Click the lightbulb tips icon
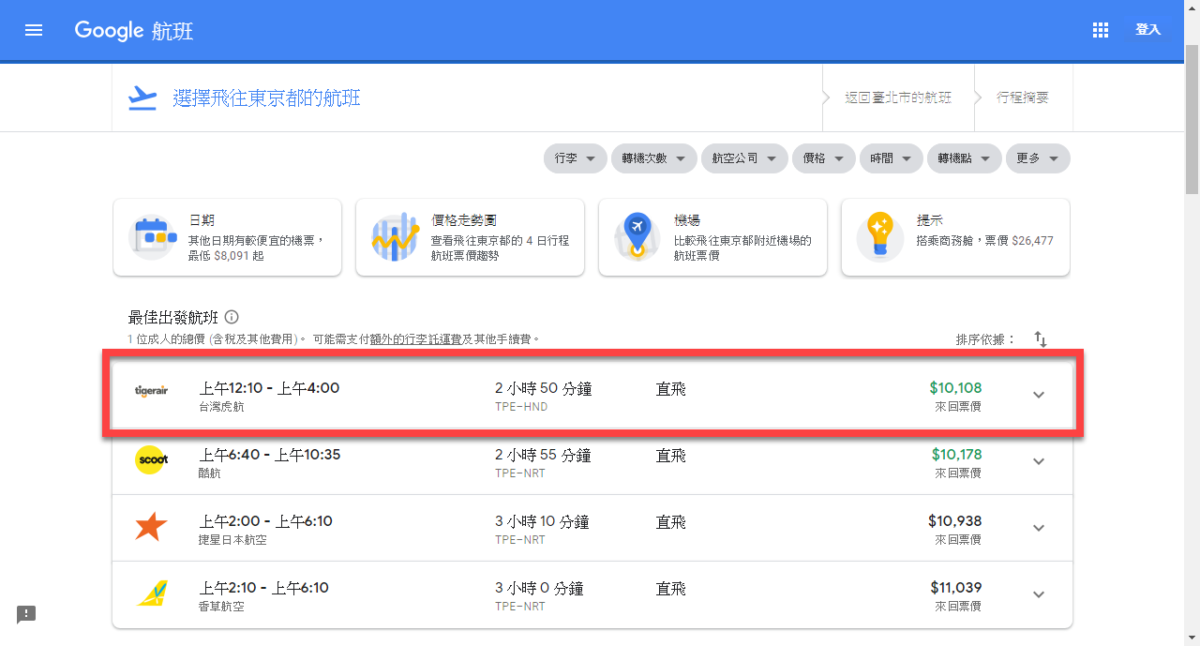Viewport: 1200px width, 646px height. 880,237
